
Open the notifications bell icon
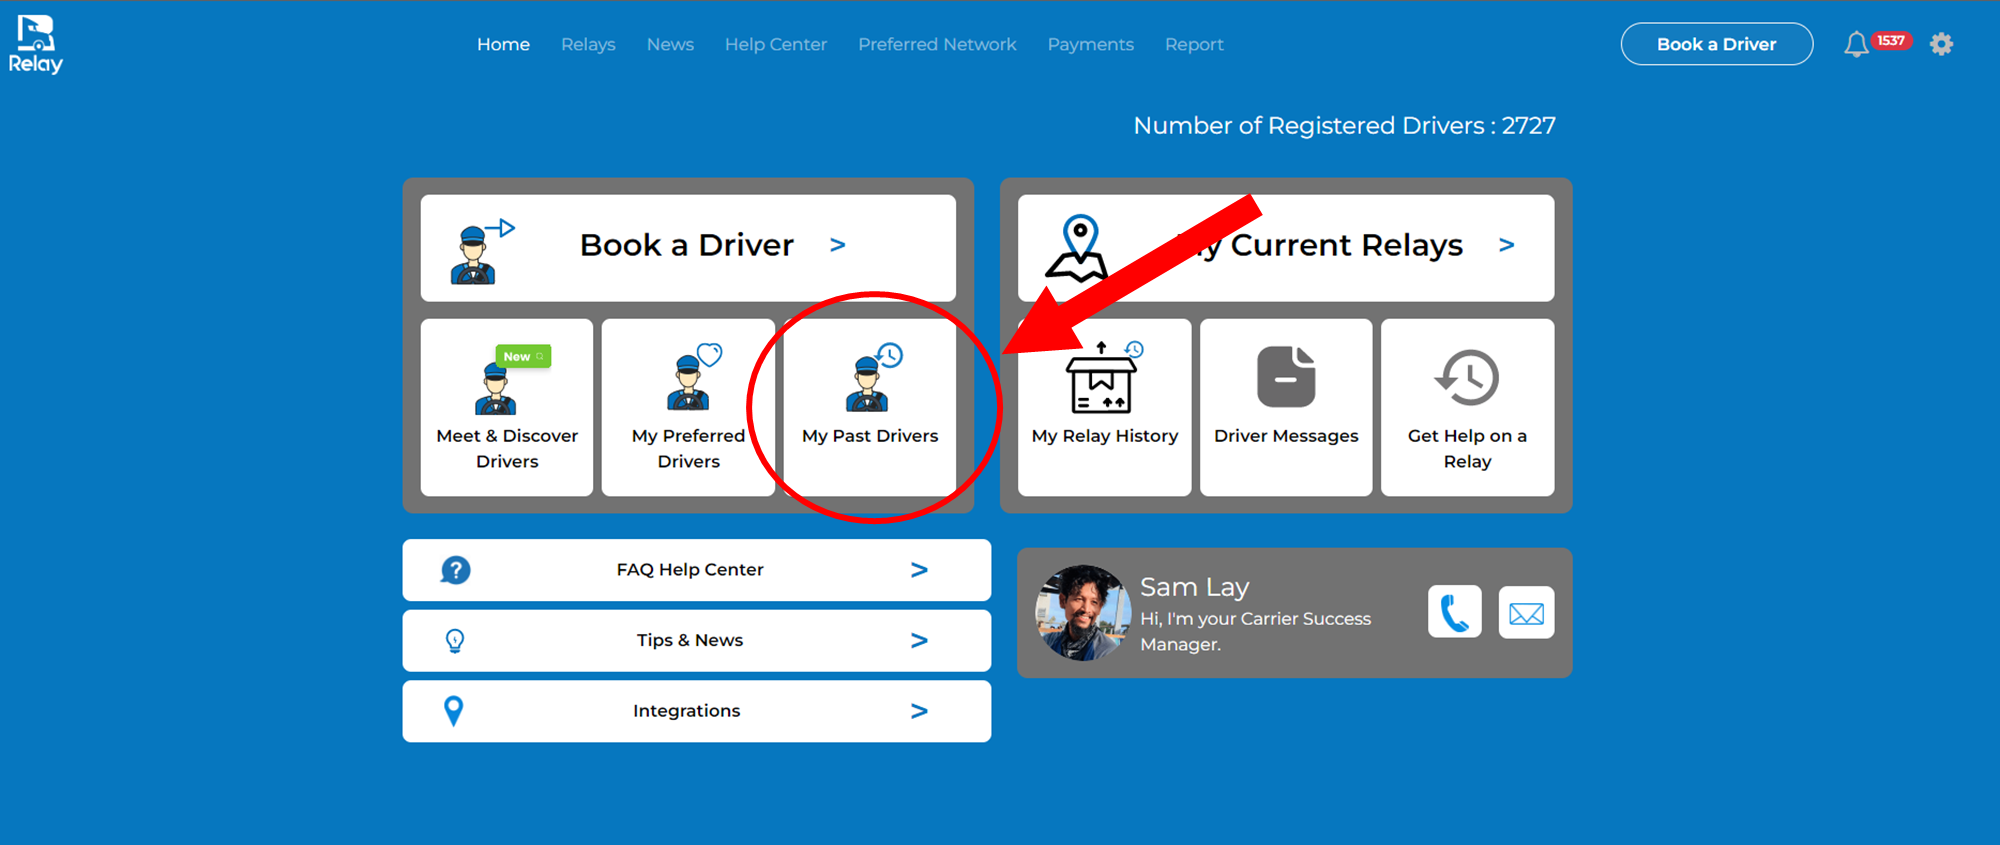click(1856, 44)
